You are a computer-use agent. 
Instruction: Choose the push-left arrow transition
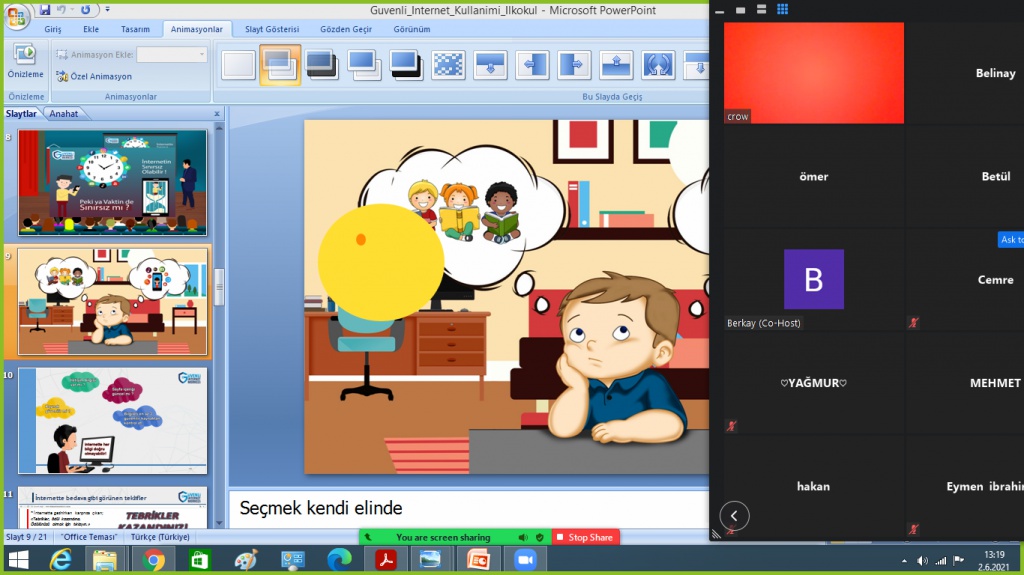pyautogui.click(x=531, y=65)
